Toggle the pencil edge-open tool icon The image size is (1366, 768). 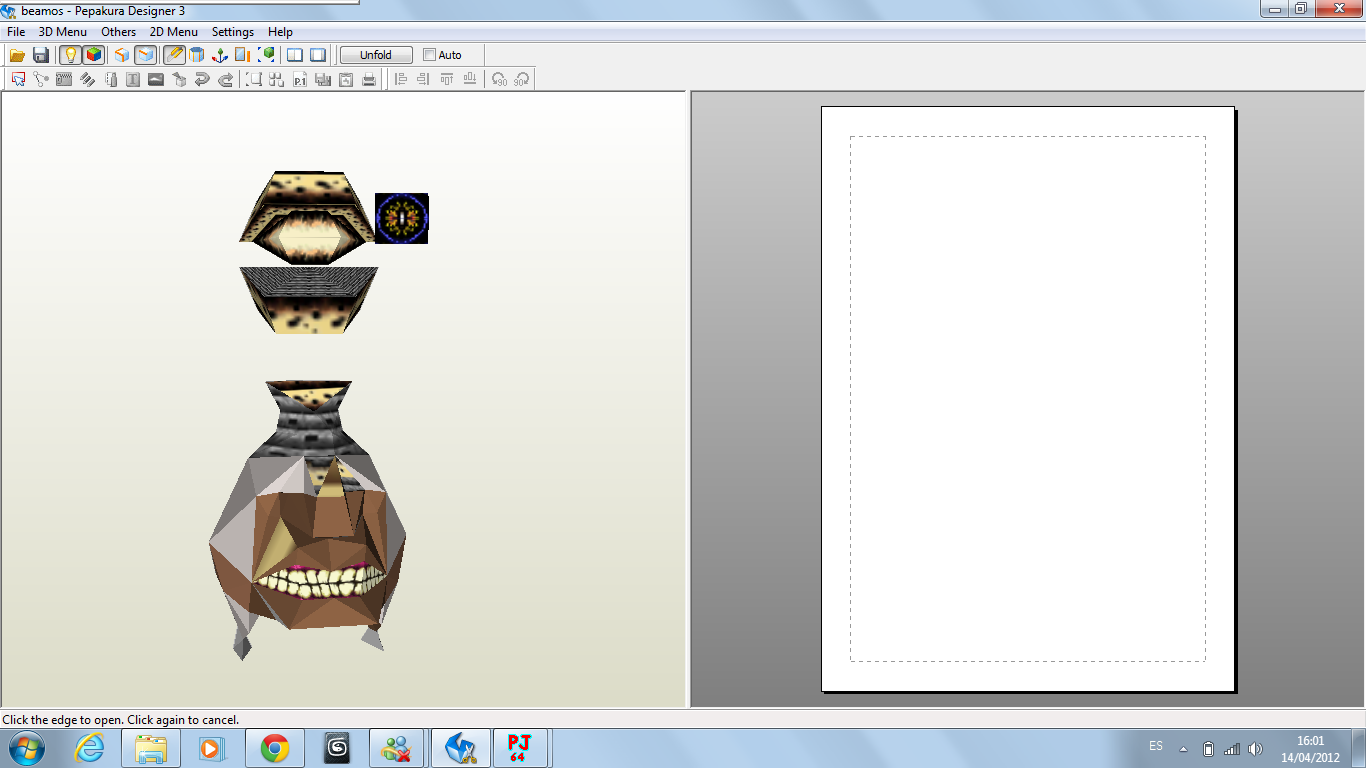174,55
